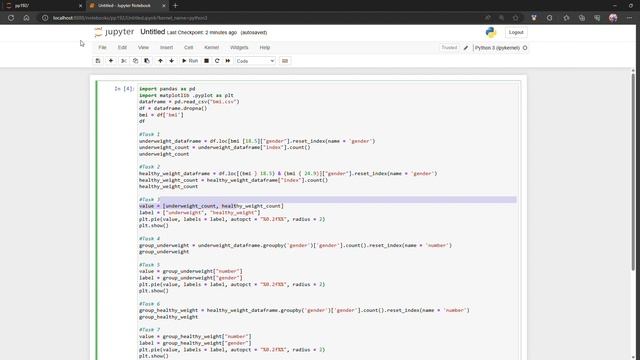This screenshot has width=640, height=360.
Task: Click the notebook vertical scrollbar
Action: [633, 171]
